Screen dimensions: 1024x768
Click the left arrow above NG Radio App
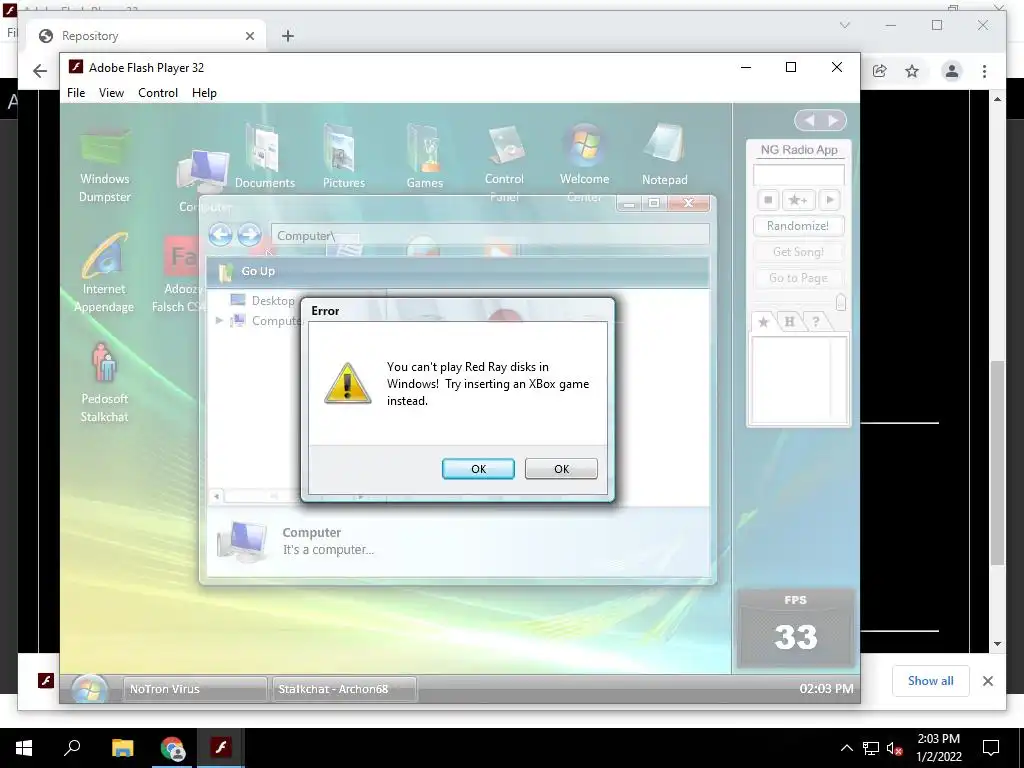pyautogui.click(x=809, y=120)
